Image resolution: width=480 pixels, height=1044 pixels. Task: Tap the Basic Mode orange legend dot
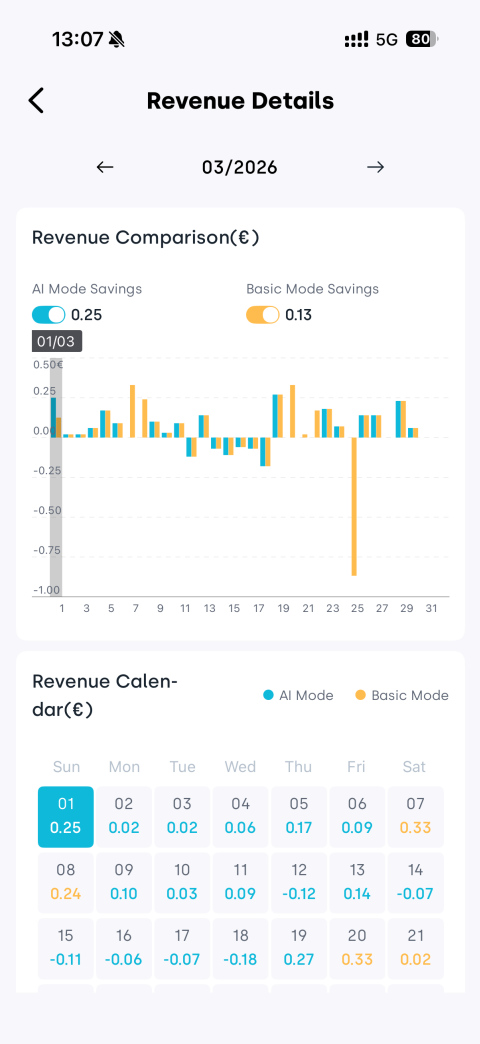[x=360, y=695]
